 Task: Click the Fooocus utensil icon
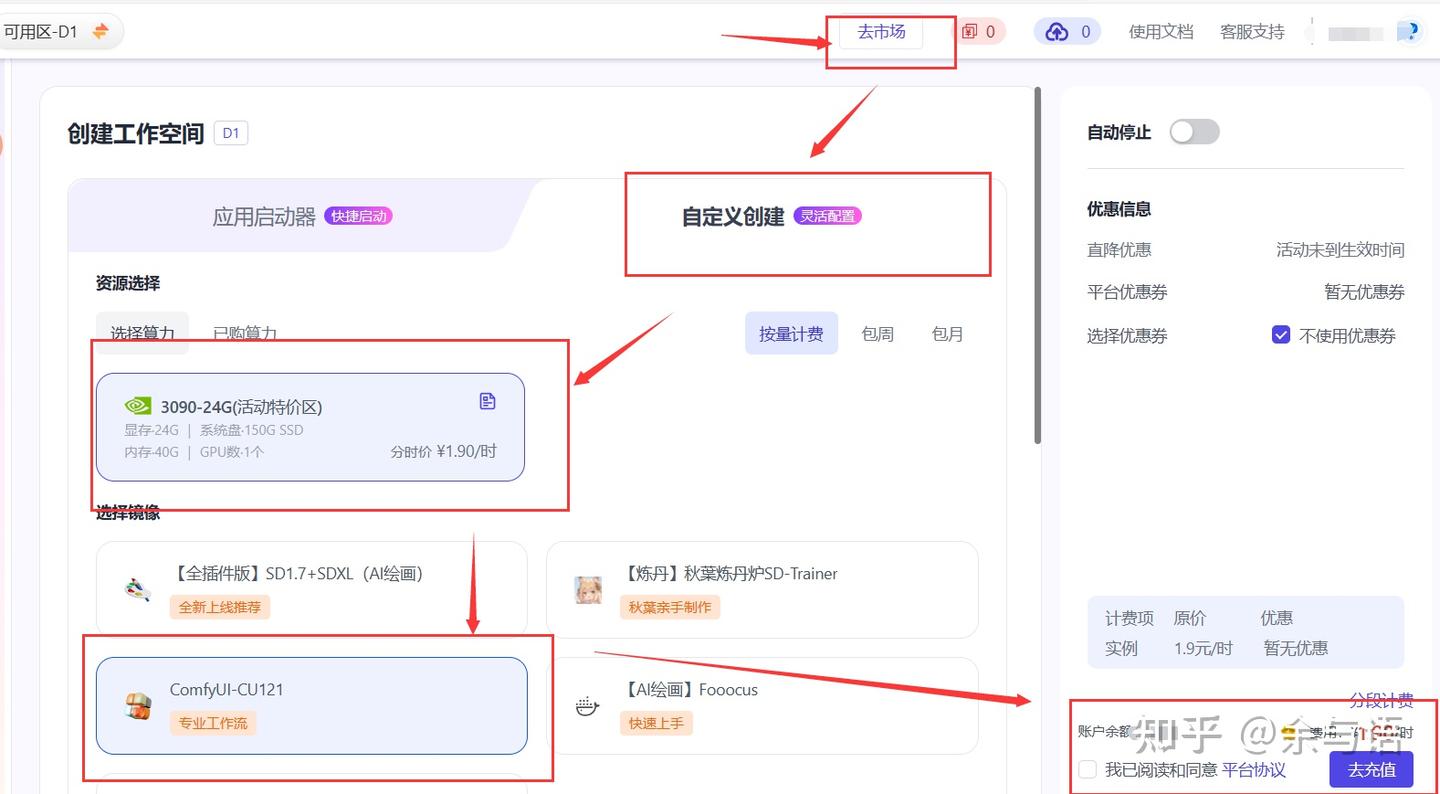pos(588,706)
